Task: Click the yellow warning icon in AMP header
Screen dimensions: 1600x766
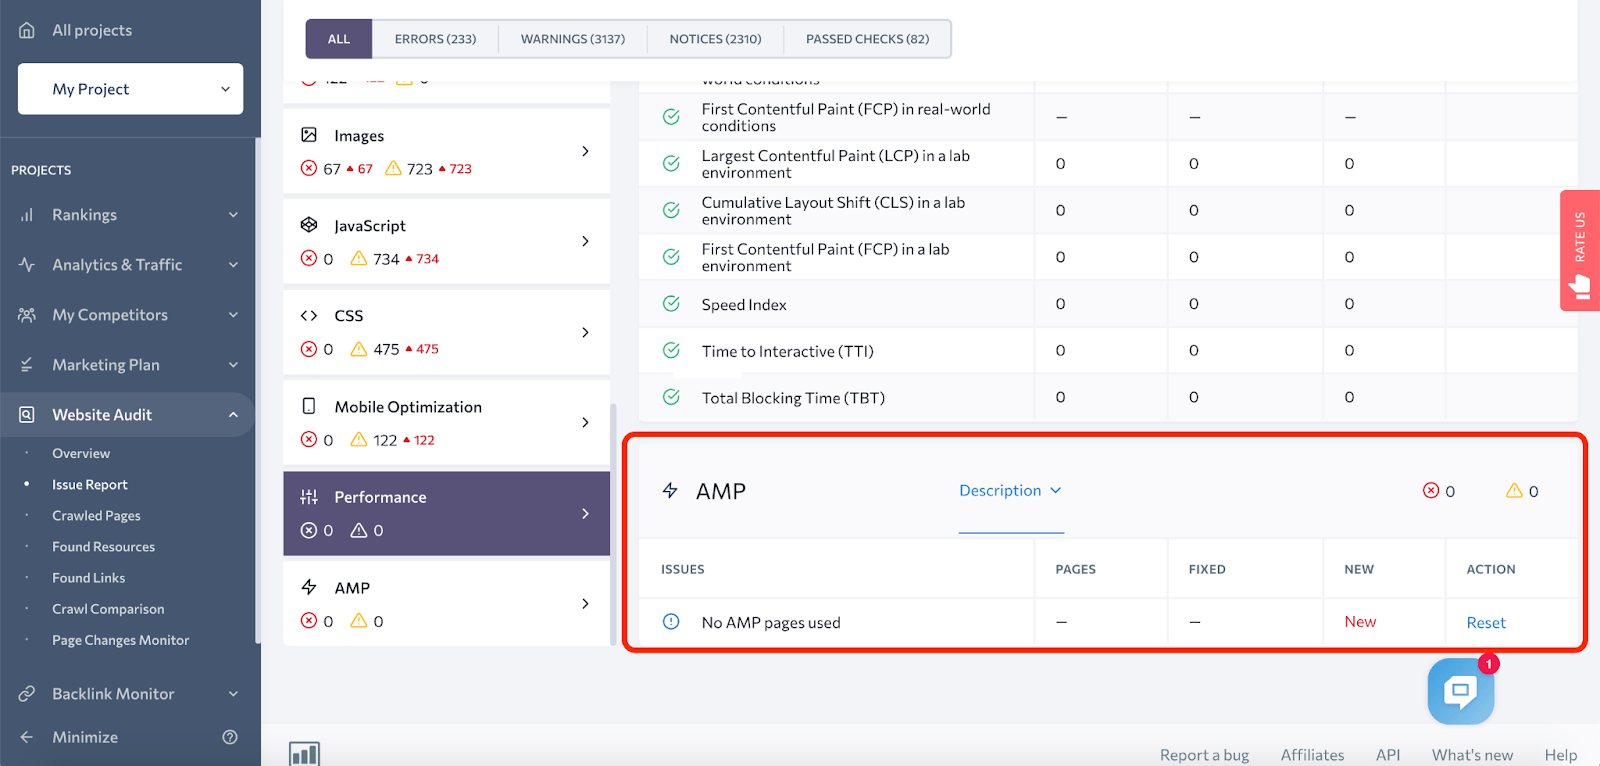Action: [1514, 490]
